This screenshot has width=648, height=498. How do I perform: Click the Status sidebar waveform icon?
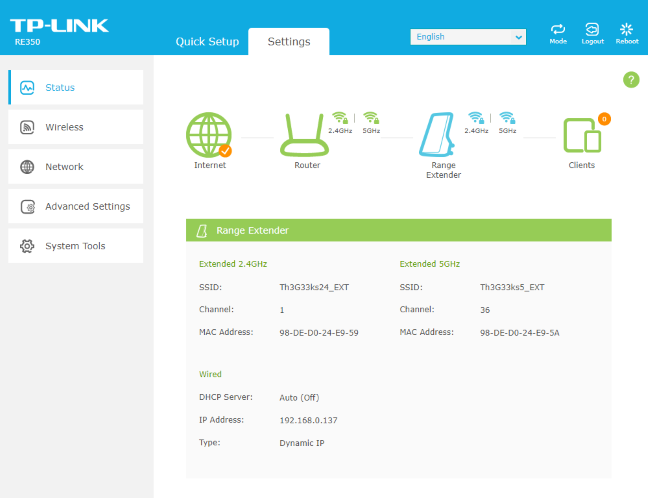point(27,88)
